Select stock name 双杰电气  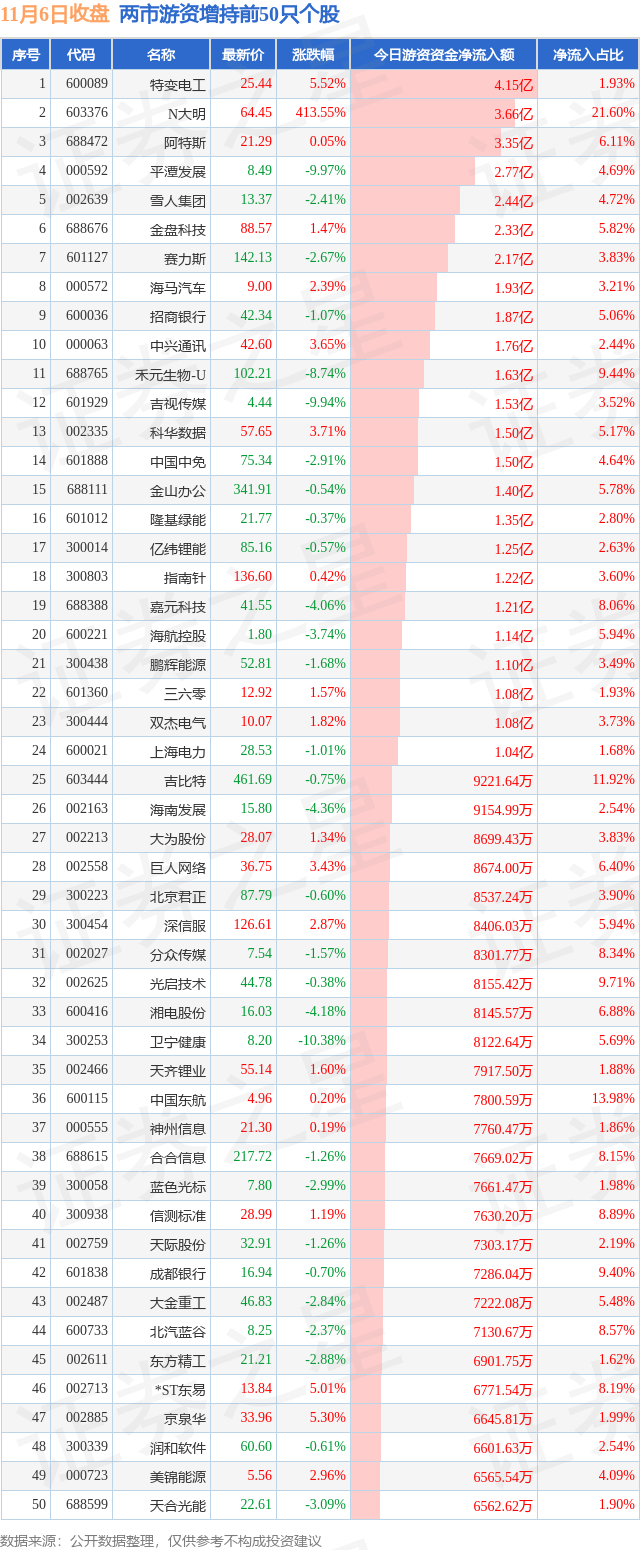click(x=178, y=723)
